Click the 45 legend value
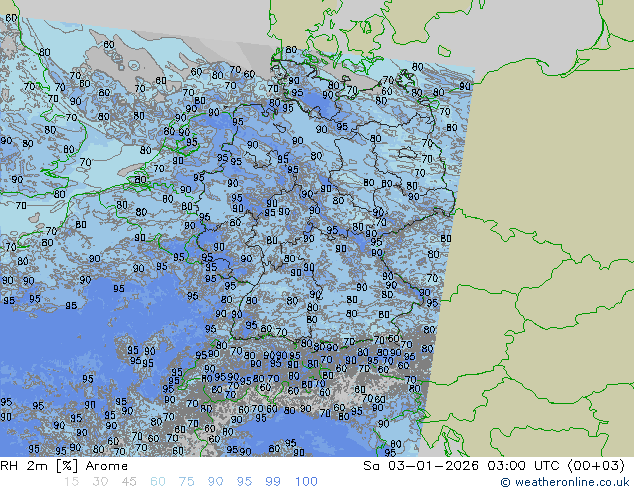Screen dimensions: 634x490 129,482
